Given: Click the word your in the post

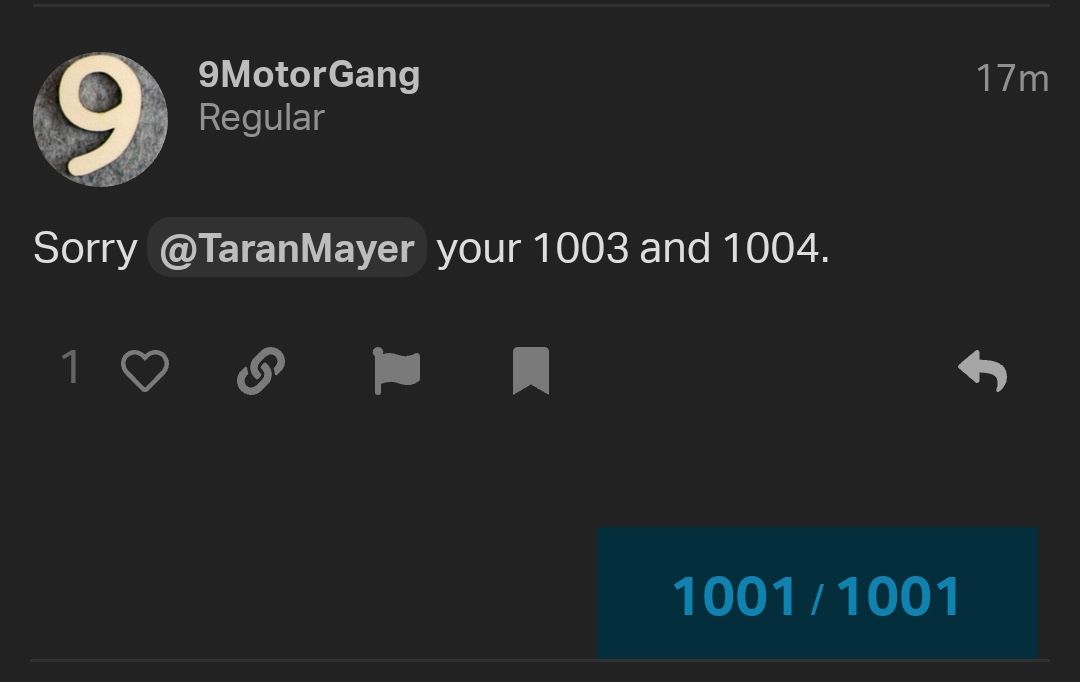Looking at the screenshot, I should pyautogui.click(x=479, y=249).
